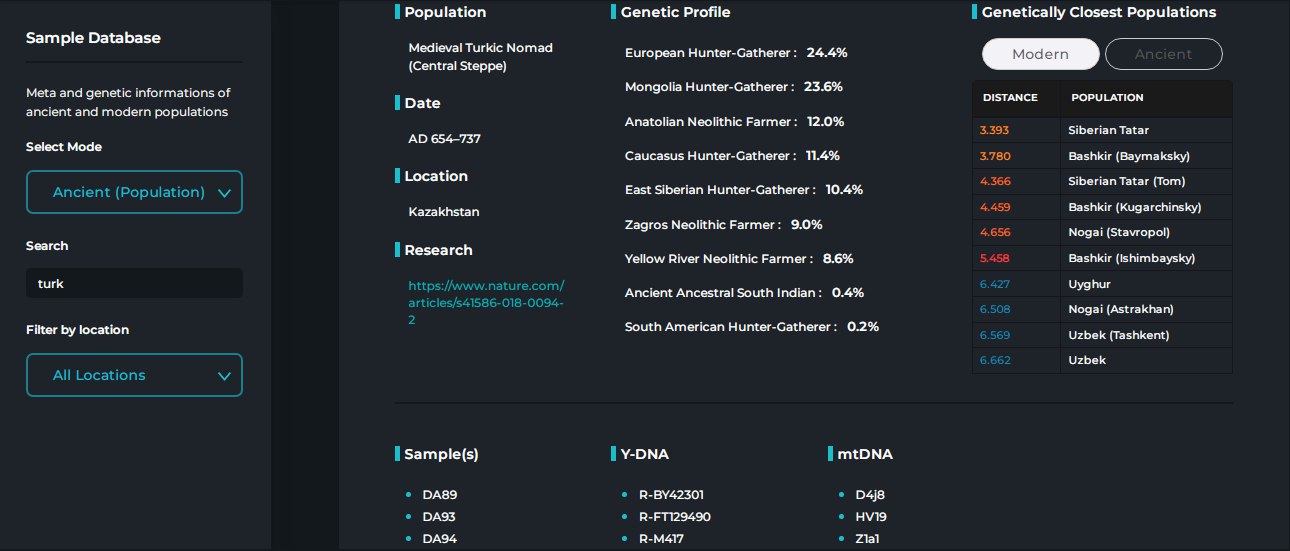Image resolution: width=1290 pixels, height=551 pixels.
Task: Click the POPULATION column header
Action: click(x=1107, y=98)
